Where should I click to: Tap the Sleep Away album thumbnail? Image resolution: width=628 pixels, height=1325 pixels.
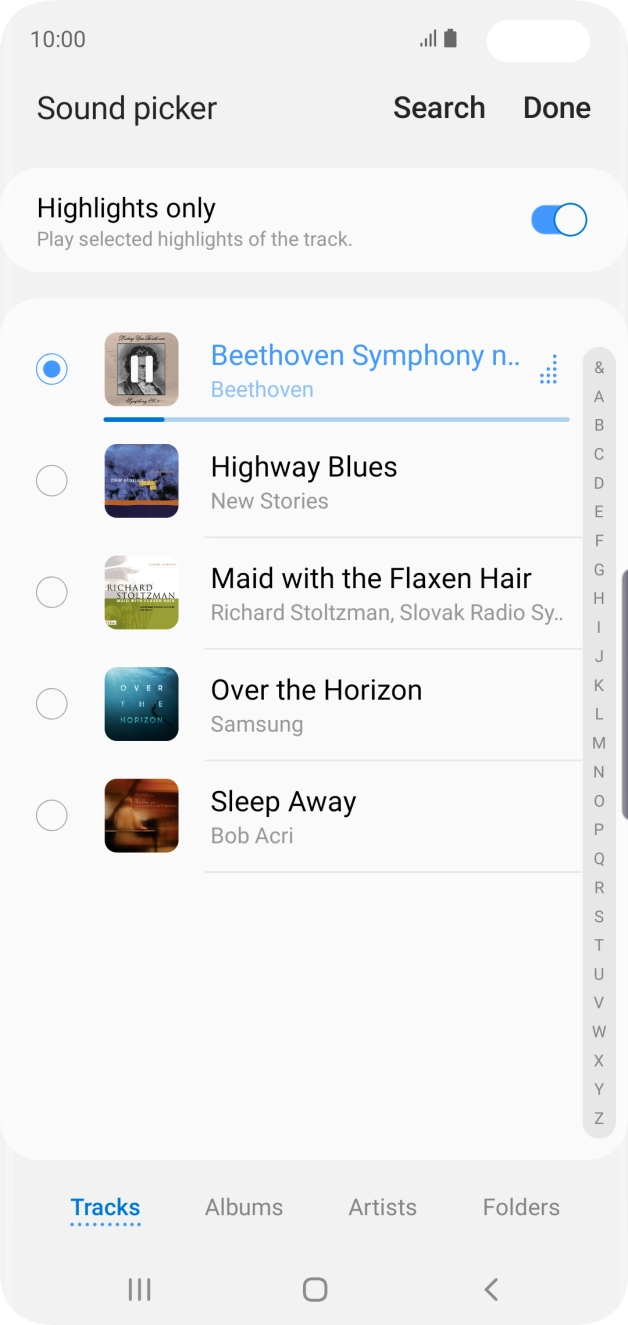click(141, 816)
